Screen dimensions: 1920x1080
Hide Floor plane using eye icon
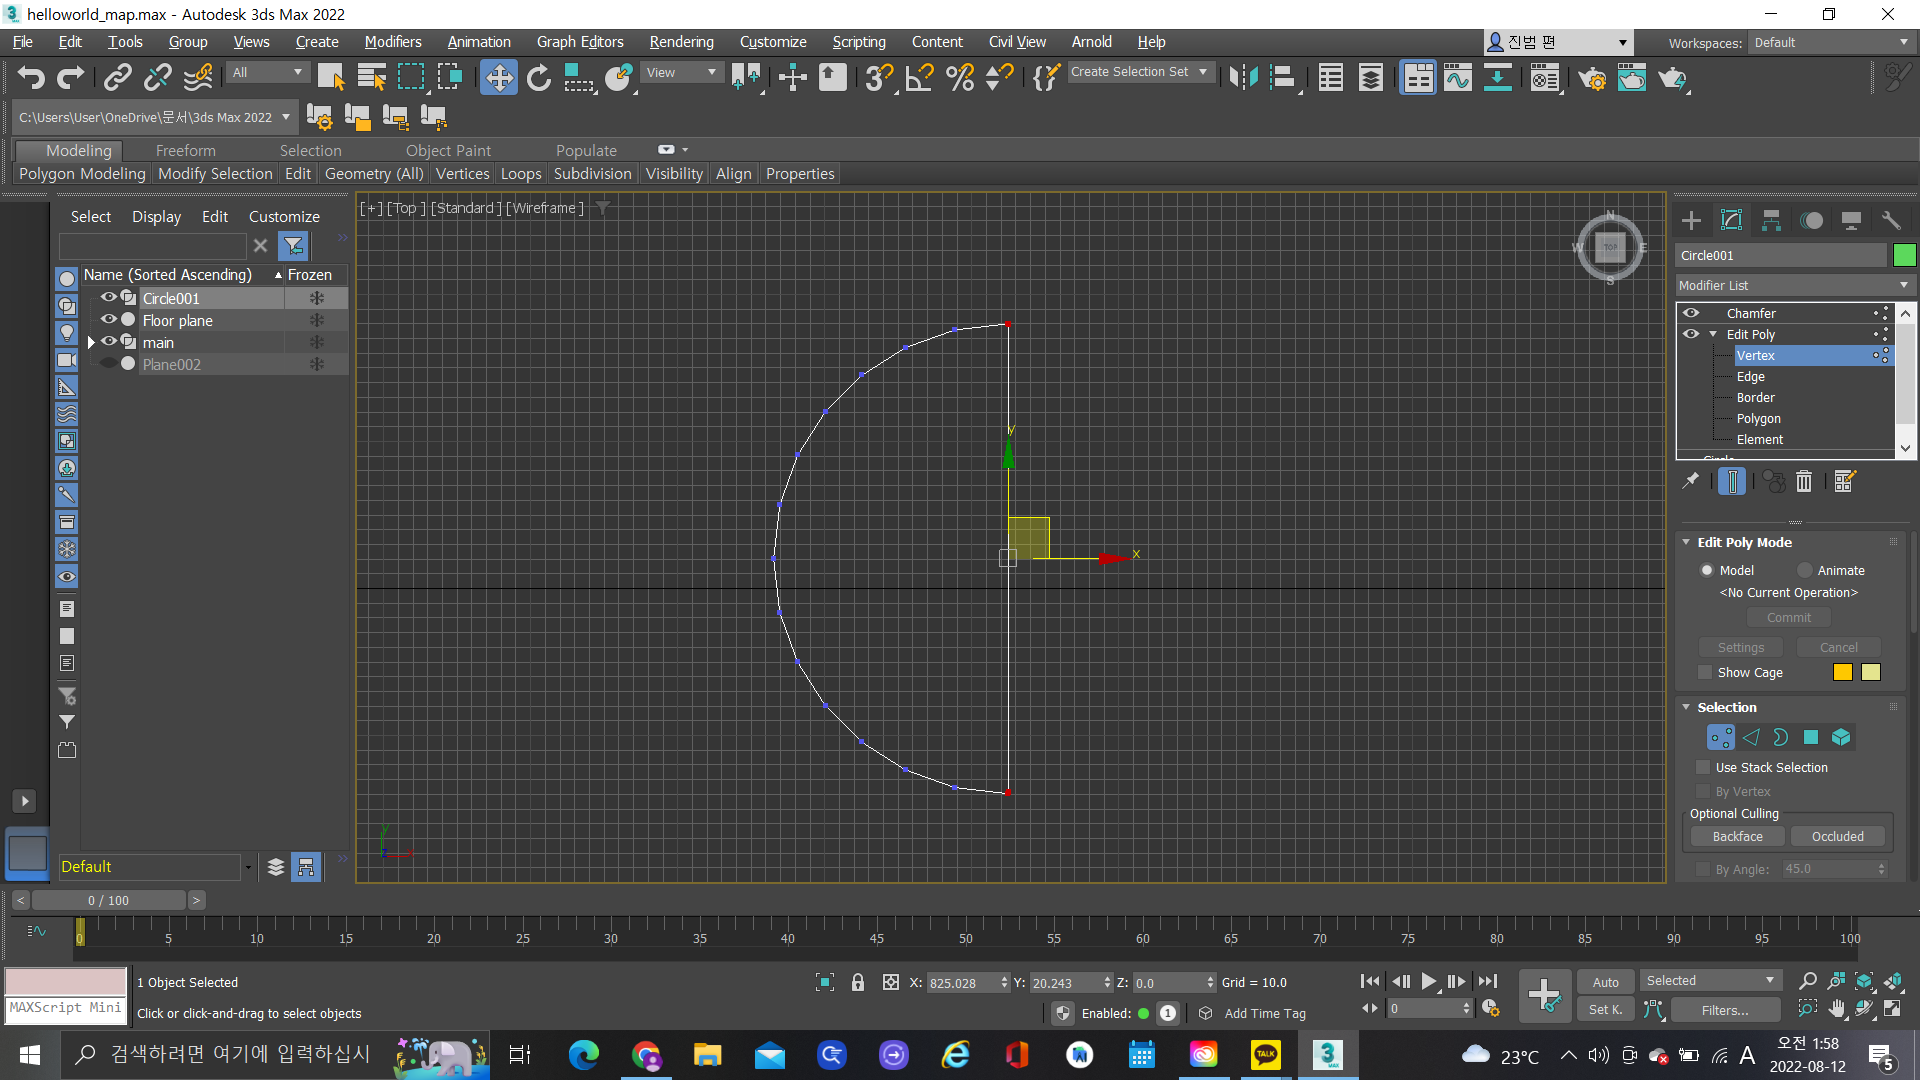coord(108,320)
